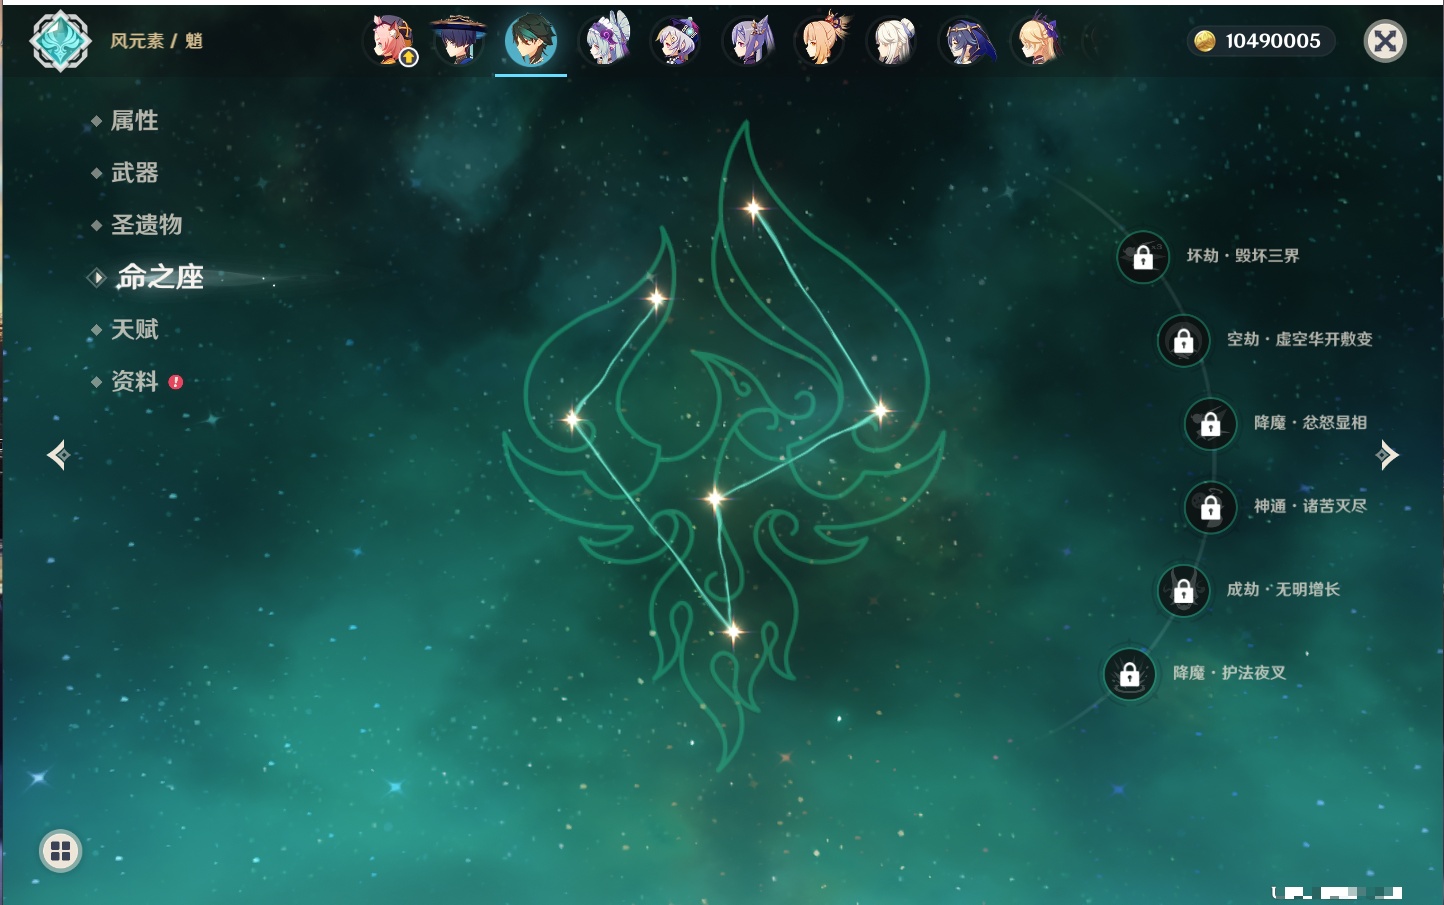Click the Mora coin balance 10490005

(1260, 41)
